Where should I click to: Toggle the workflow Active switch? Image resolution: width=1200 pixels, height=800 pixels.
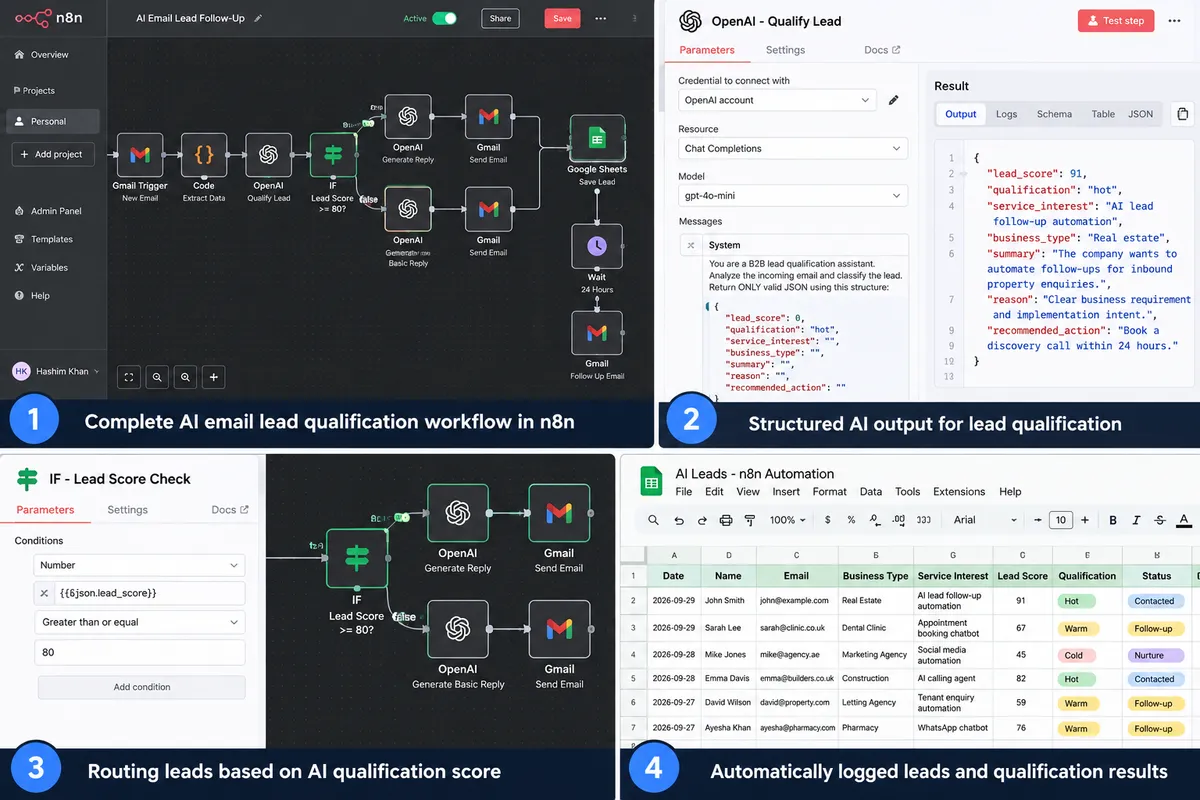tap(444, 18)
